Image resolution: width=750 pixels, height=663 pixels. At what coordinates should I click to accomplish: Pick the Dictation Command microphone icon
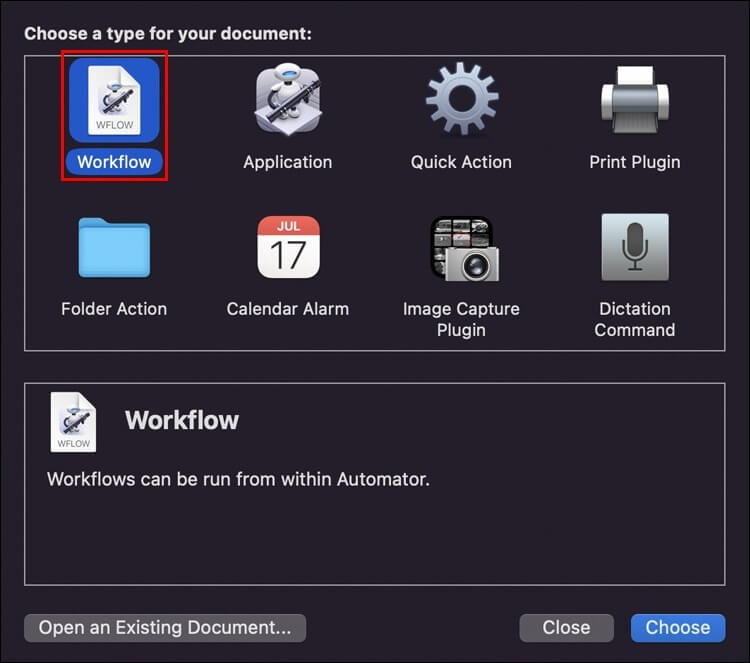click(635, 247)
